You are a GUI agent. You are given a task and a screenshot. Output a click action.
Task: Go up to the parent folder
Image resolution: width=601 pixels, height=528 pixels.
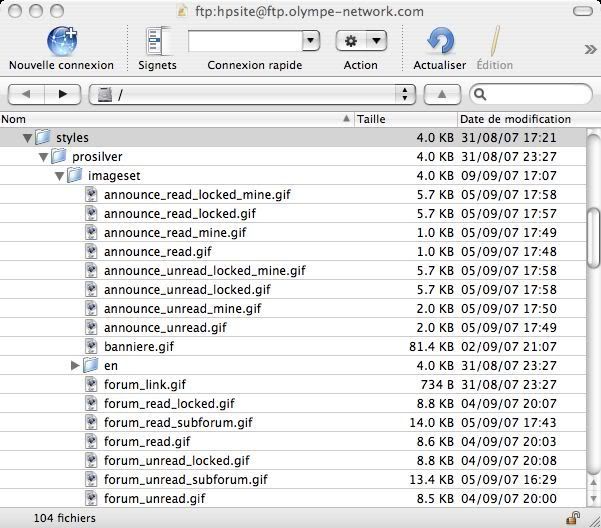point(442,94)
